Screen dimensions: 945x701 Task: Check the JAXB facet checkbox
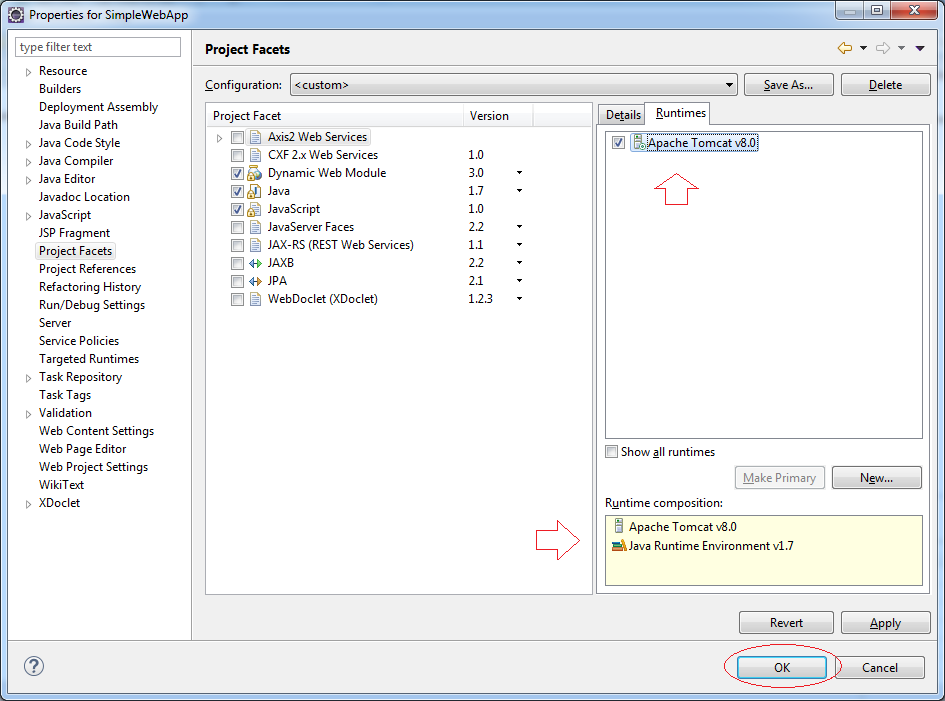237,263
